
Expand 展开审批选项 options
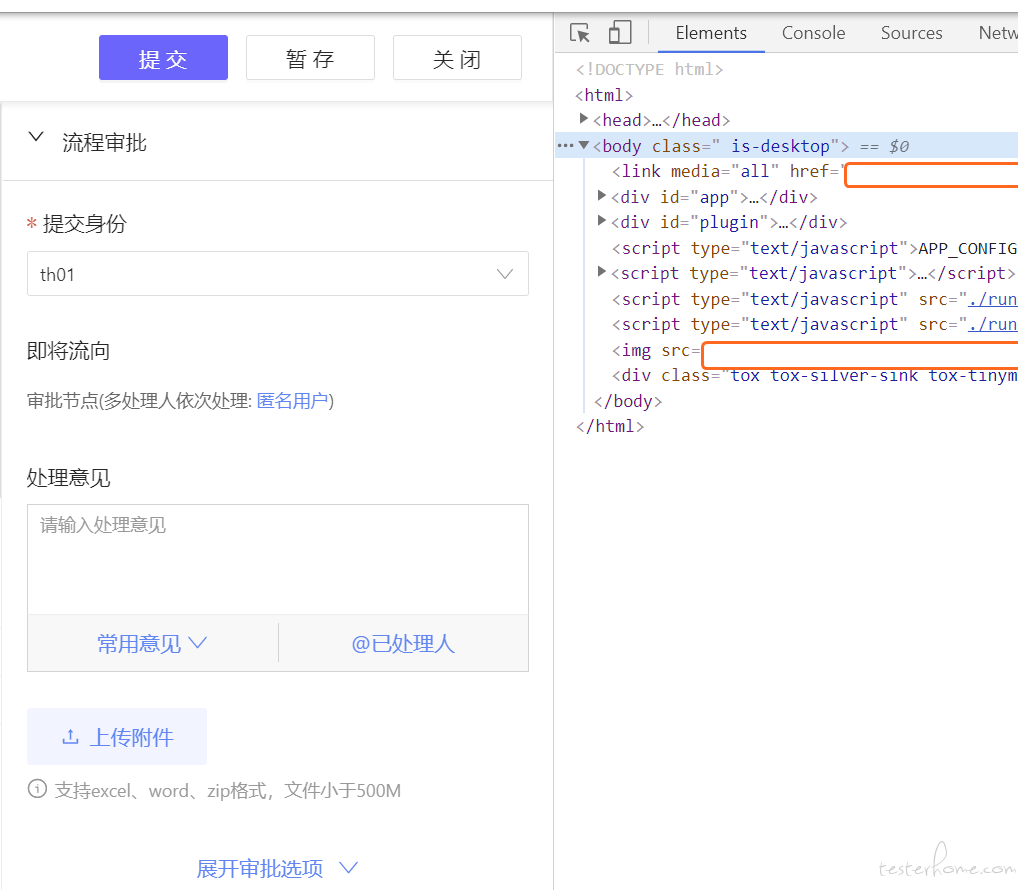(x=277, y=868)
